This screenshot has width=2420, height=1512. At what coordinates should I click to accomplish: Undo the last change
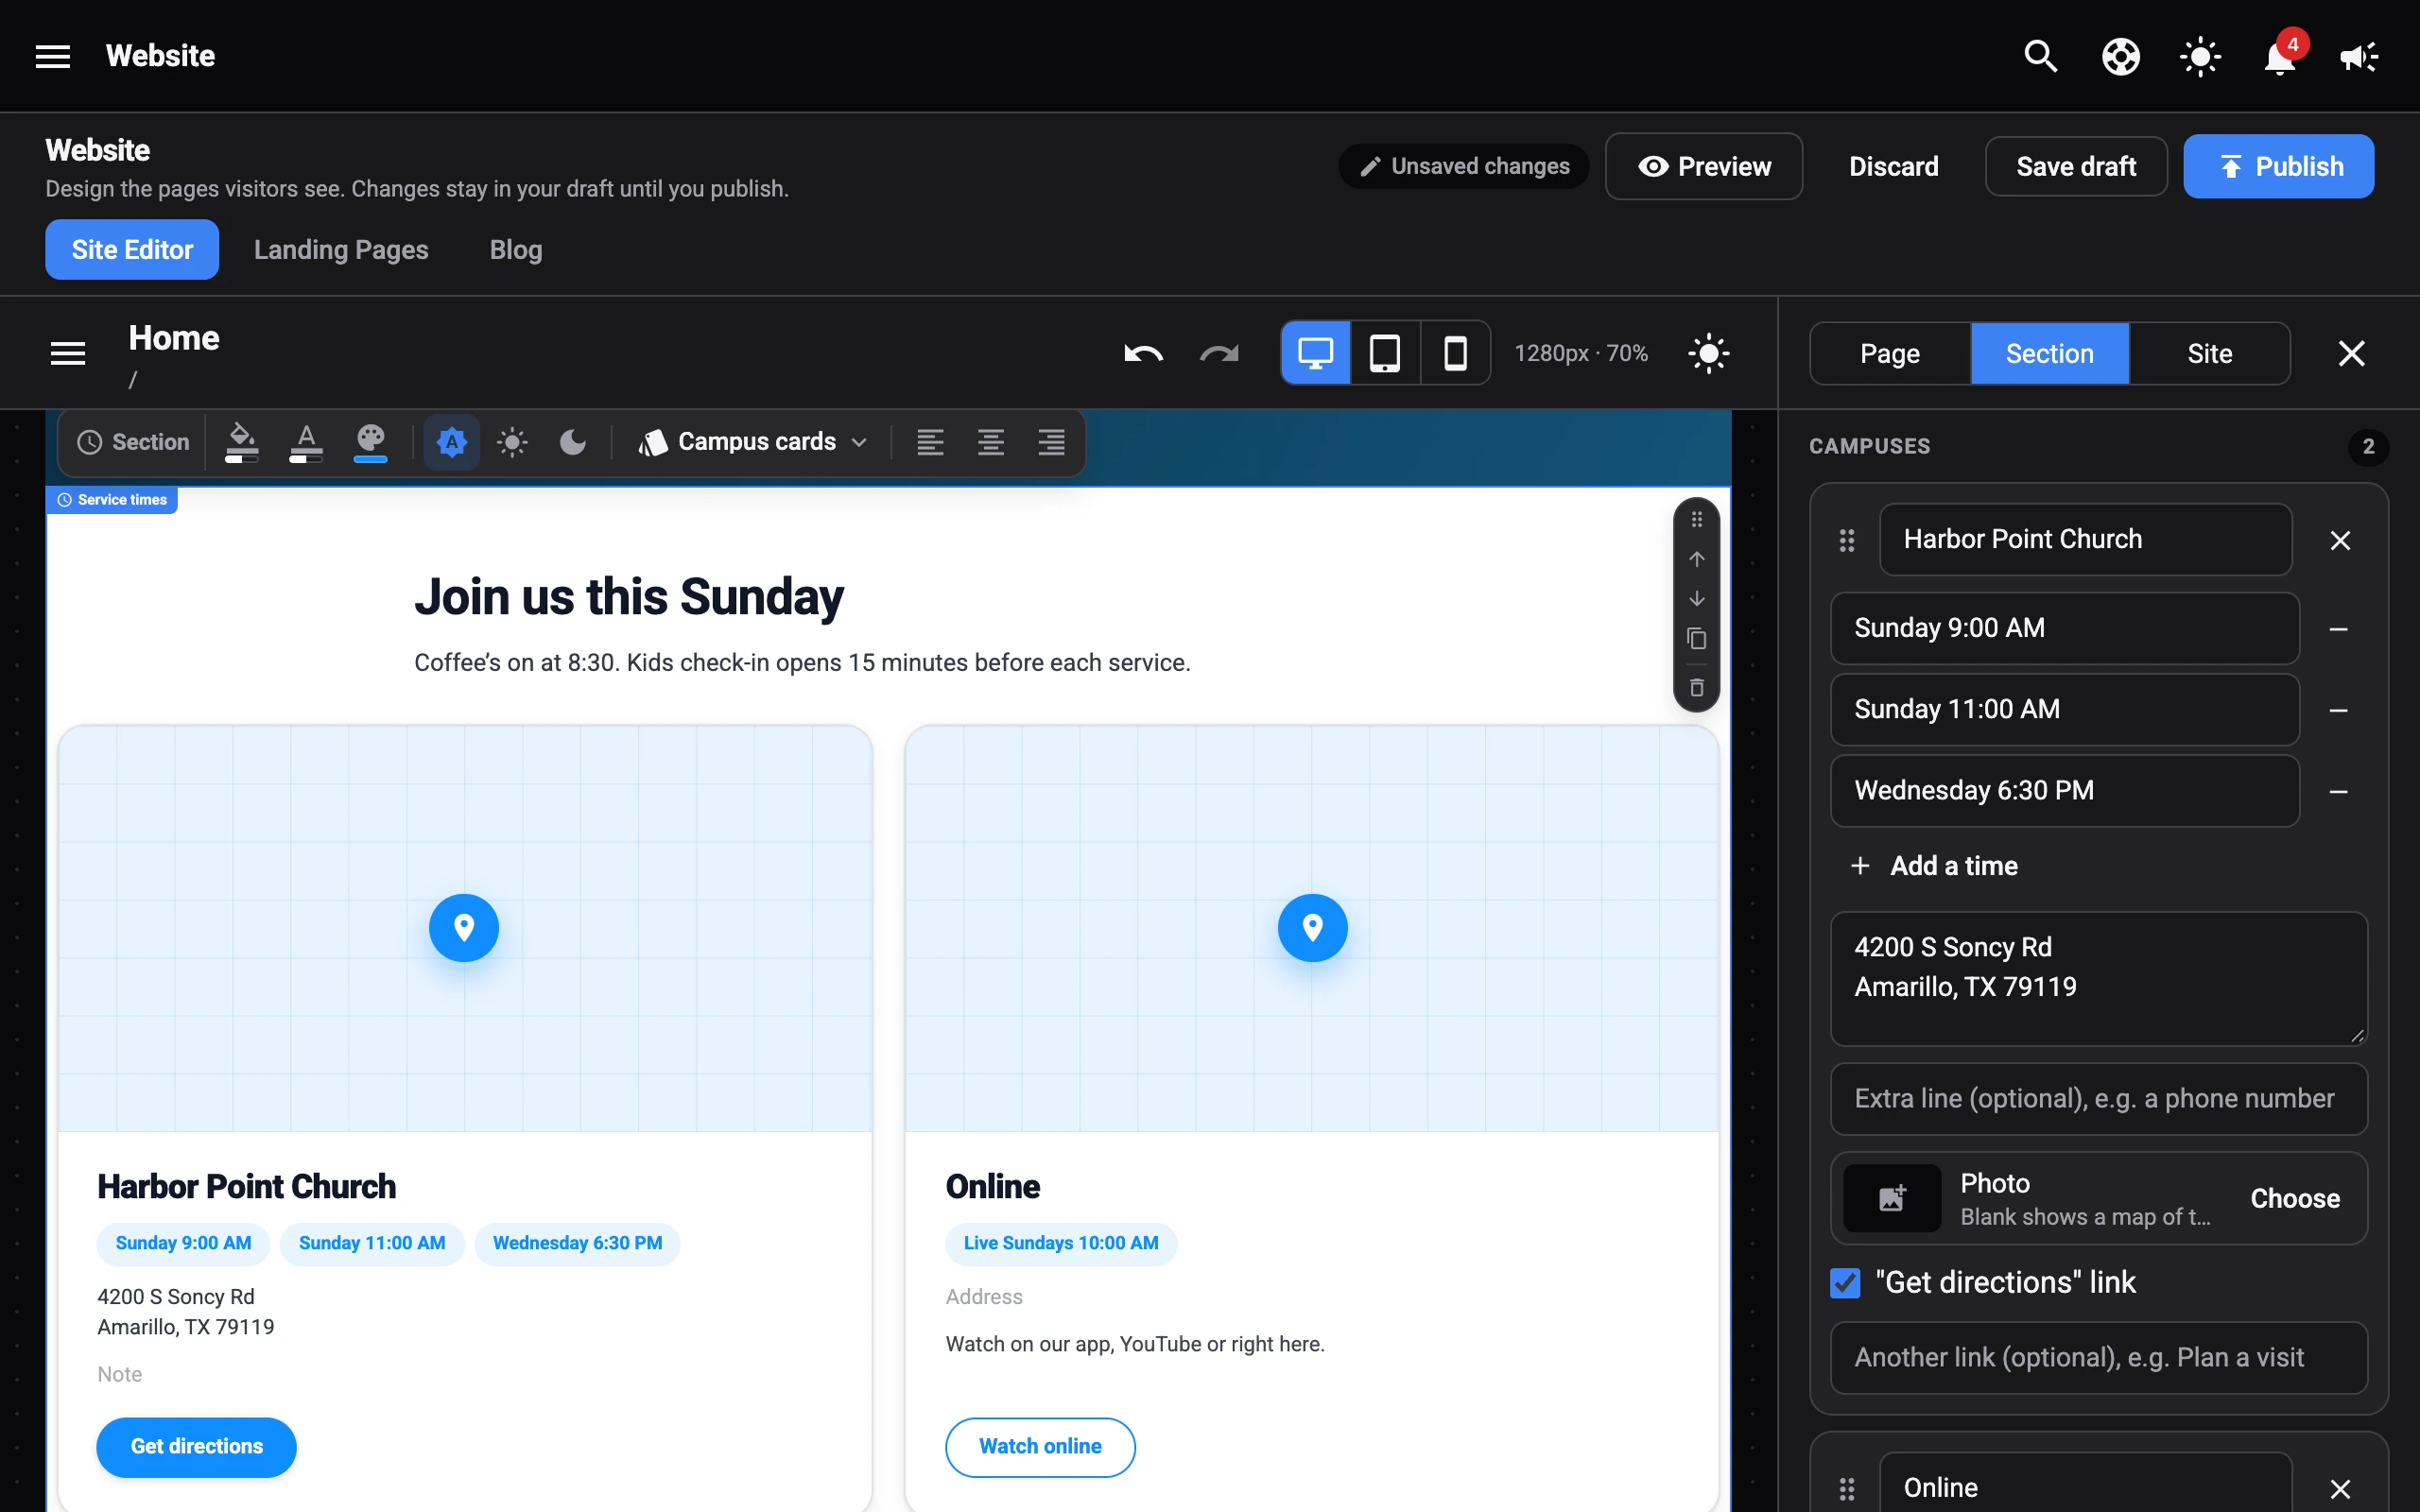point(1143,353)
